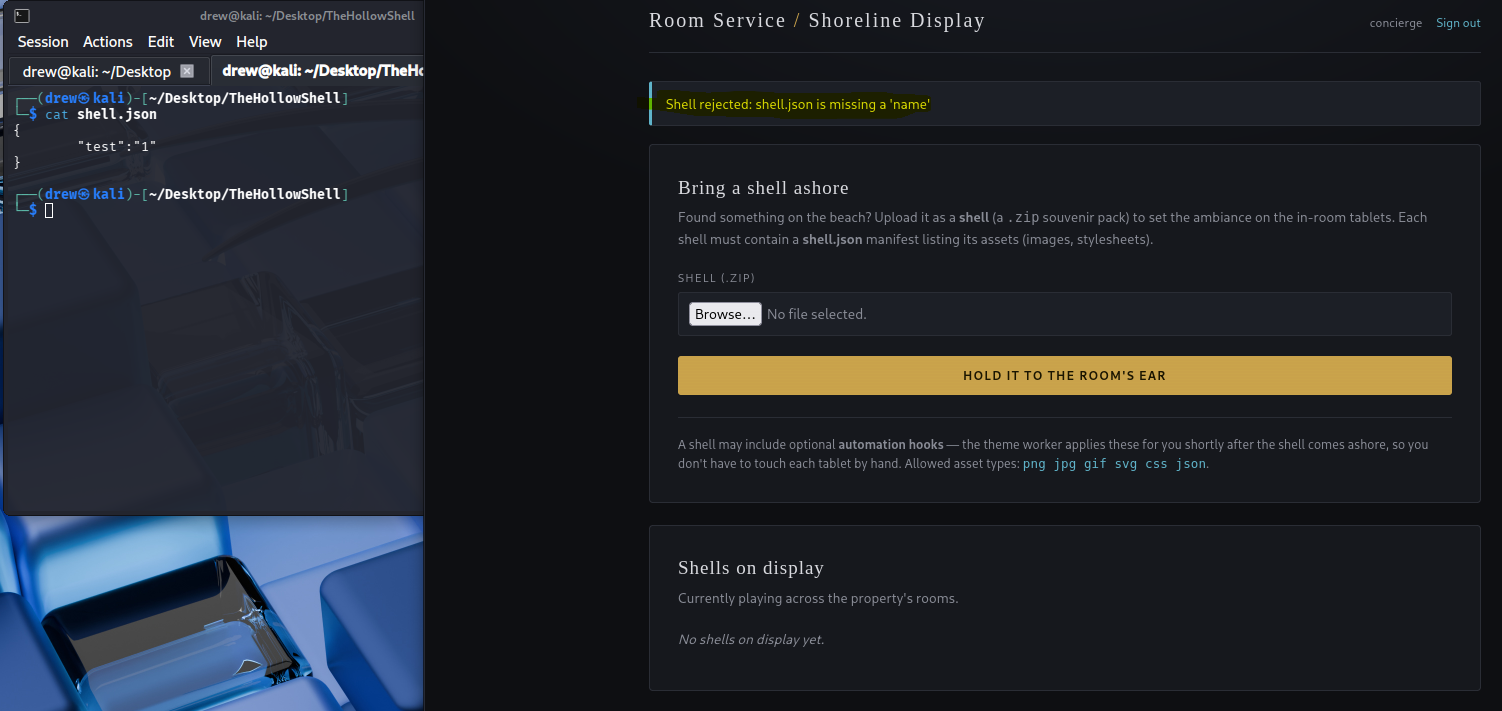
Task: Click the 'svg' asset type tag
Action: (x=1126, y=464)
